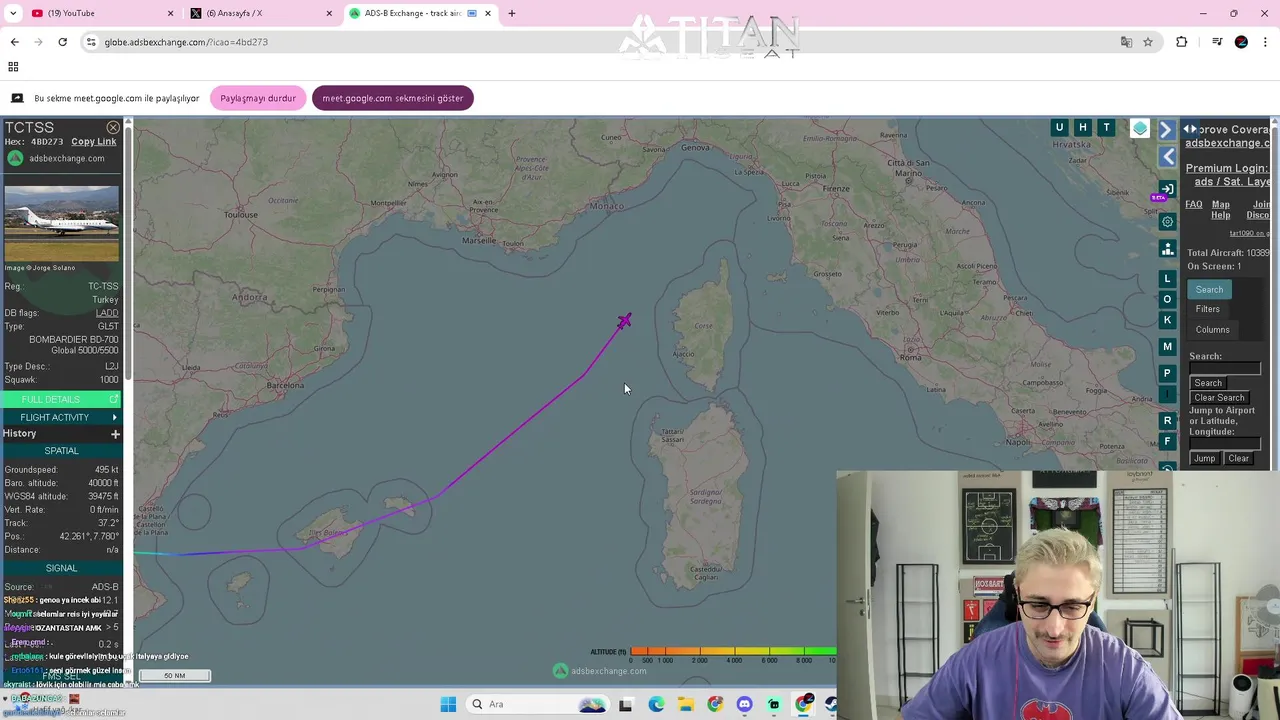Open the Chrome profile avatar
Viewport: 1280px width, 720px height.
1241,42
